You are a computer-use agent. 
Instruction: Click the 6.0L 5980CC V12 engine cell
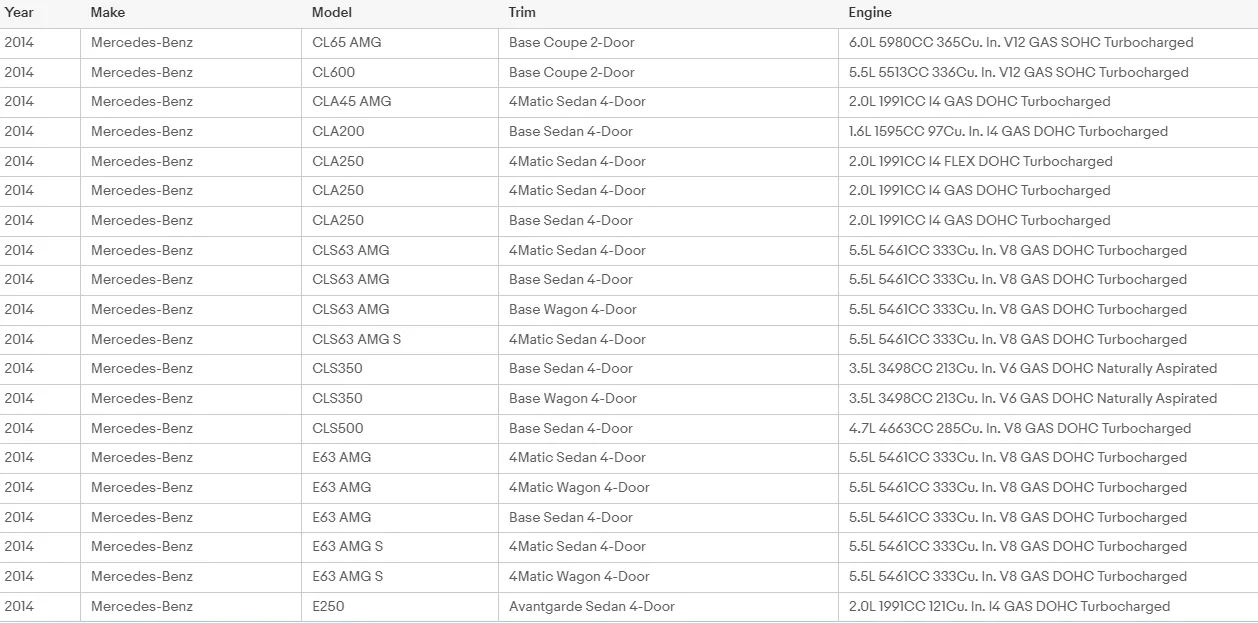(1048, 43)
